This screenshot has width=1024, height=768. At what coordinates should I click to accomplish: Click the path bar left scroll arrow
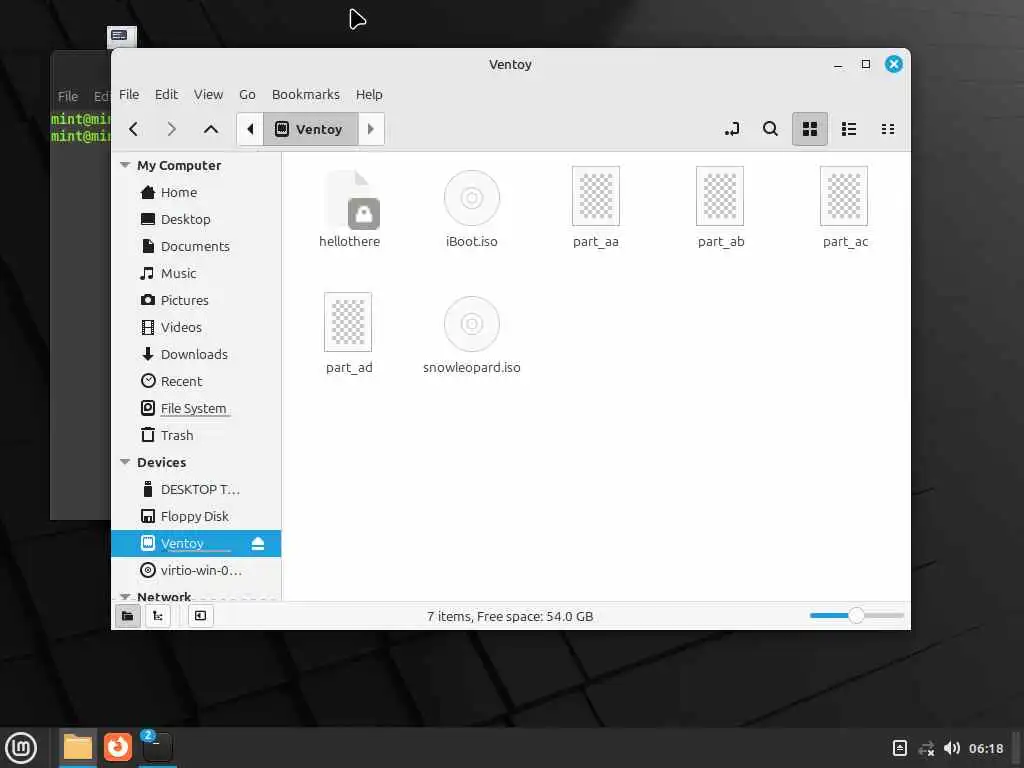click(x=250, y=129)
